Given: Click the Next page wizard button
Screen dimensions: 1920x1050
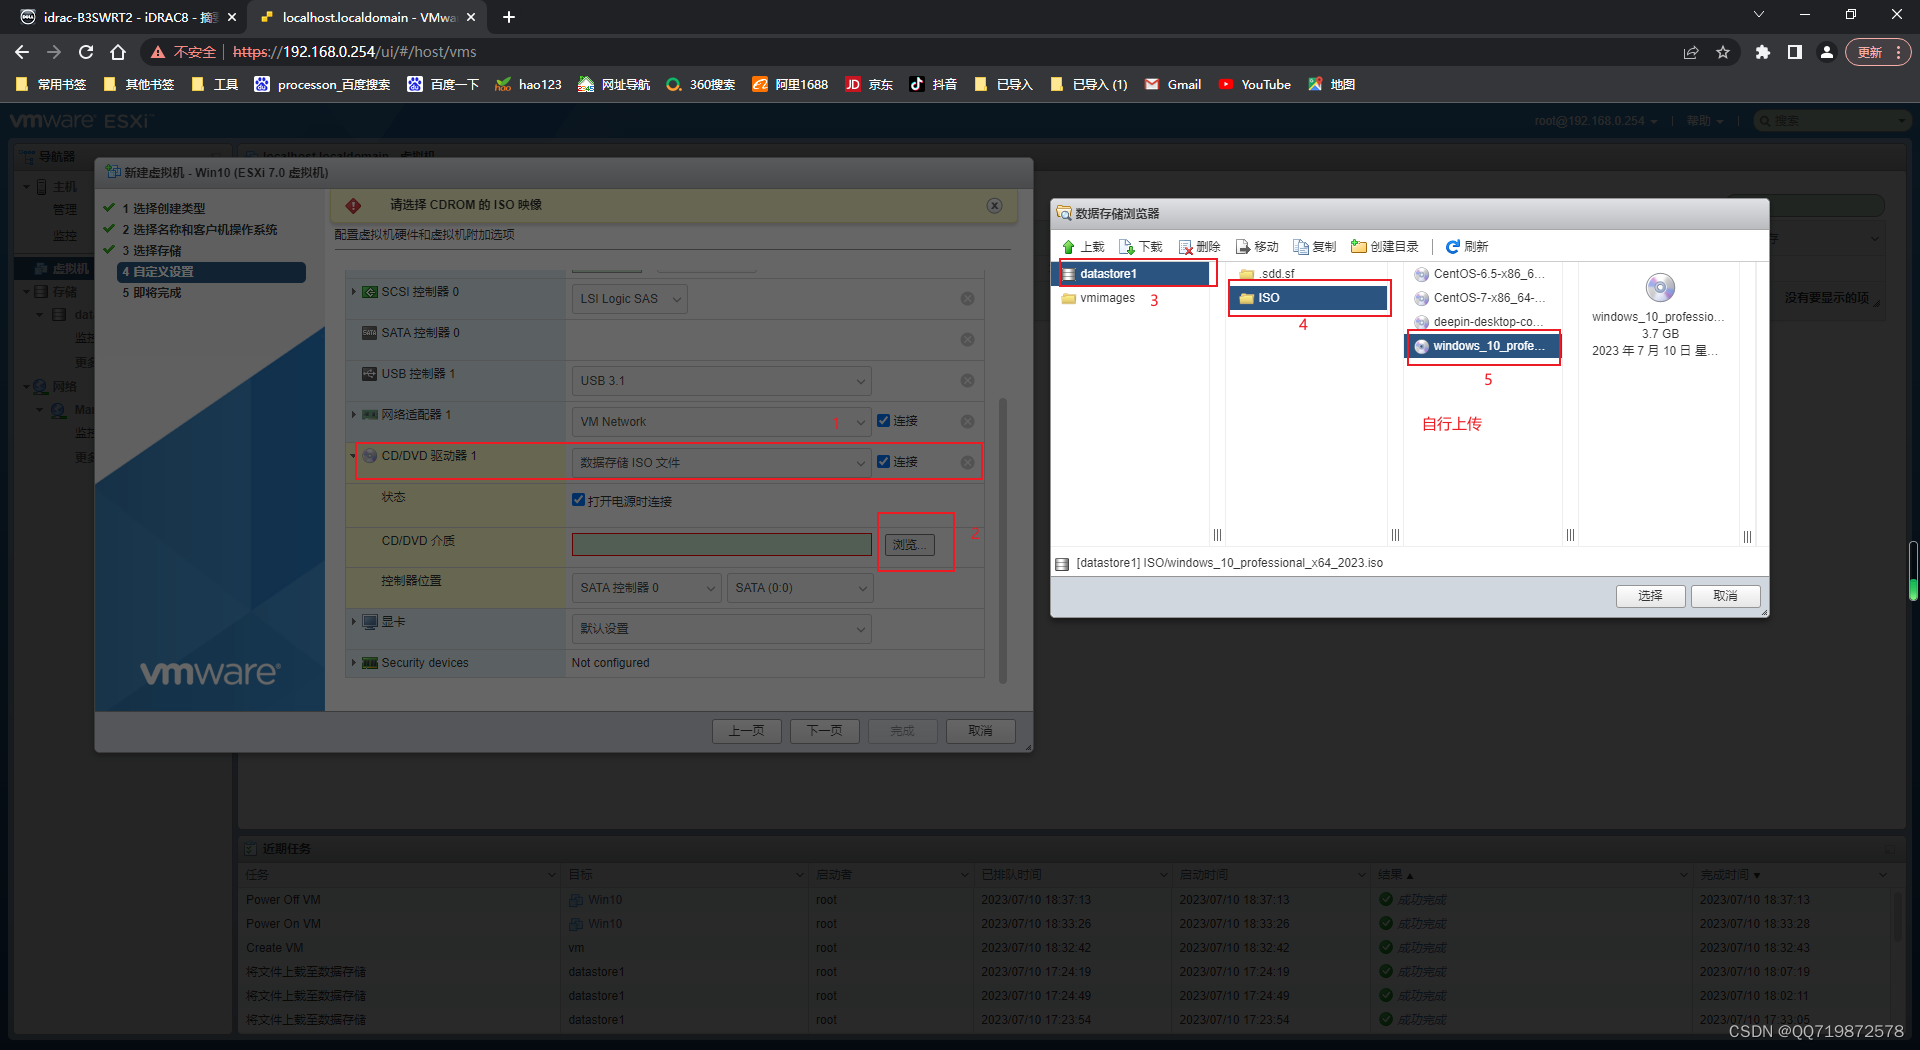Looking at the screenshot, I should coord(824,731).
